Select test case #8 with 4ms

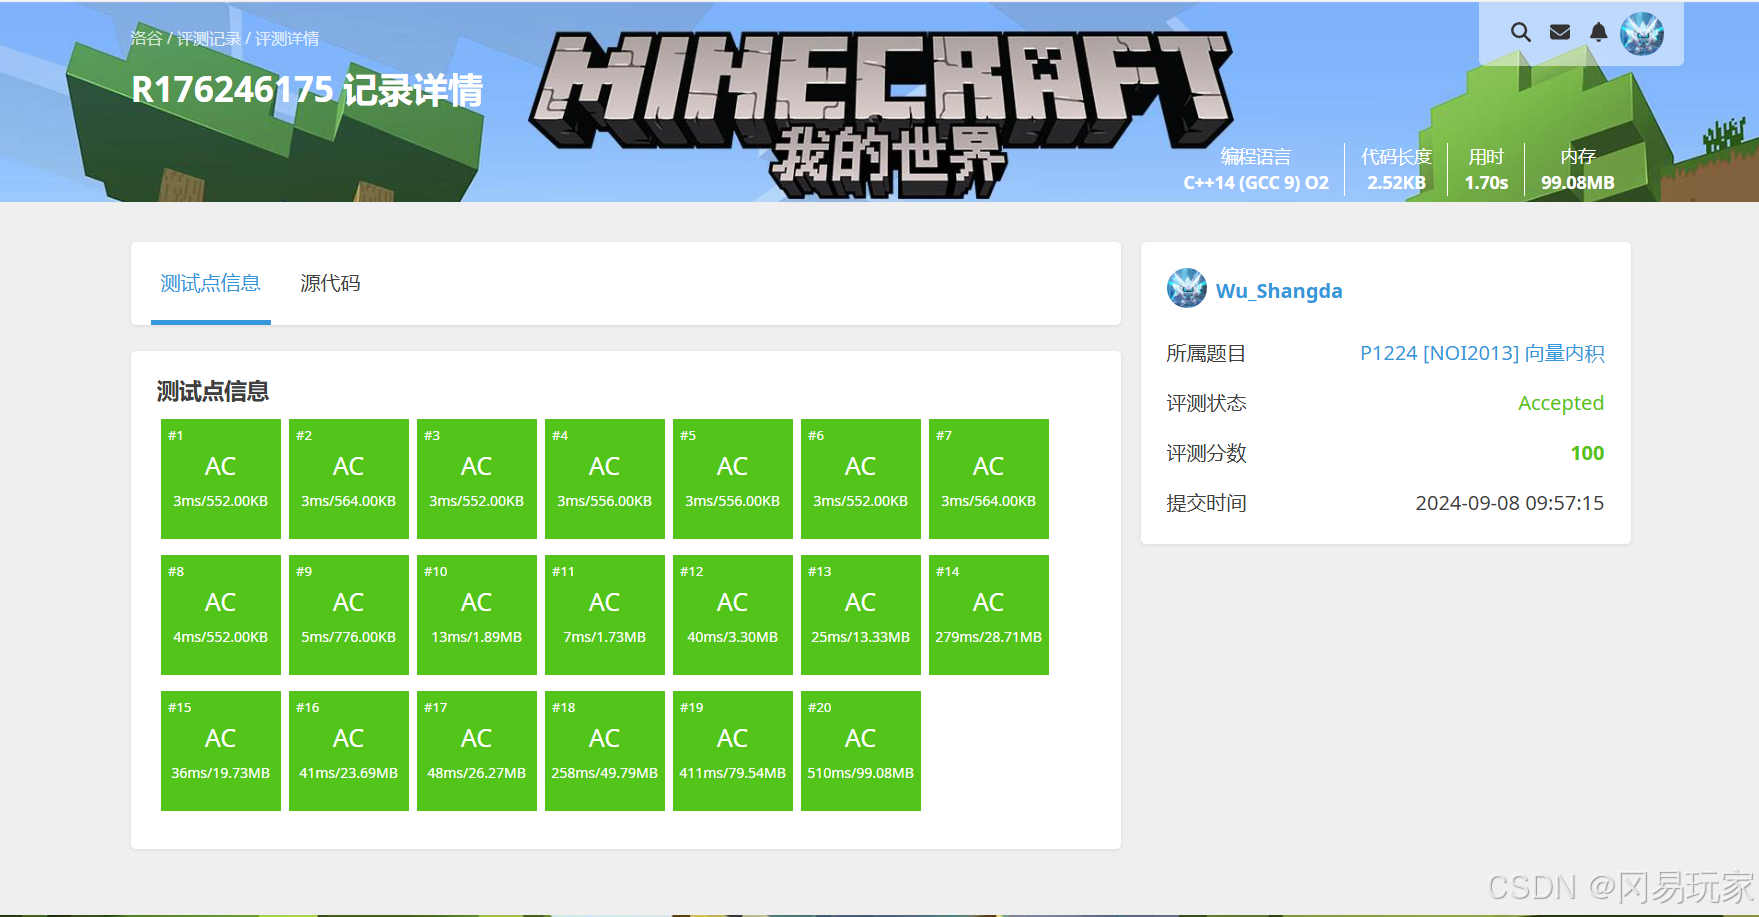click(221, 615)
